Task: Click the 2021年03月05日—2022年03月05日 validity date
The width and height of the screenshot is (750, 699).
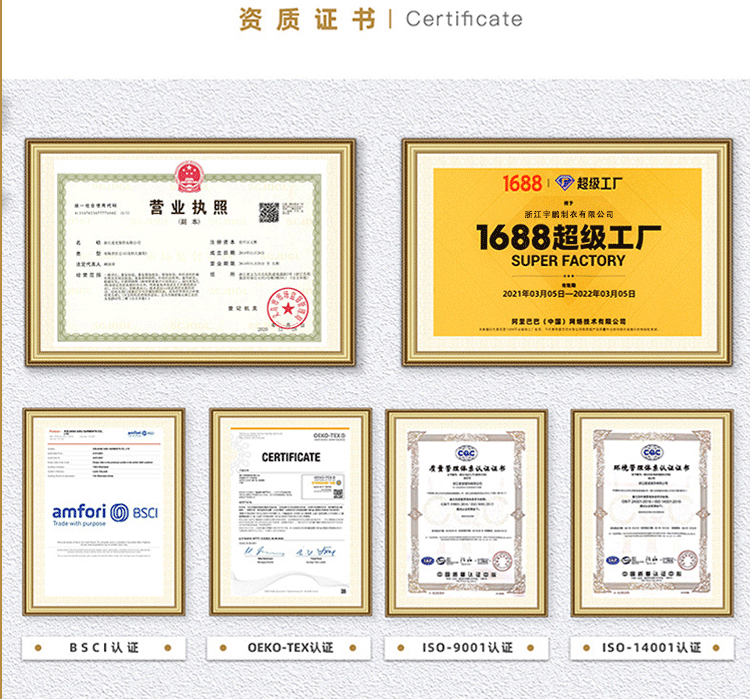Action: point(568,294)
